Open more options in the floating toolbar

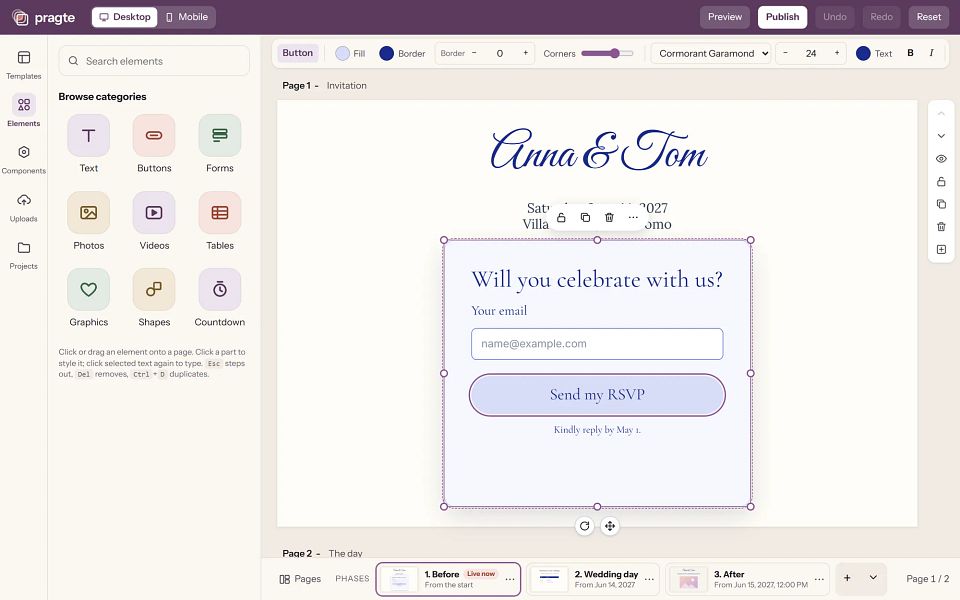tap(633, 217)
